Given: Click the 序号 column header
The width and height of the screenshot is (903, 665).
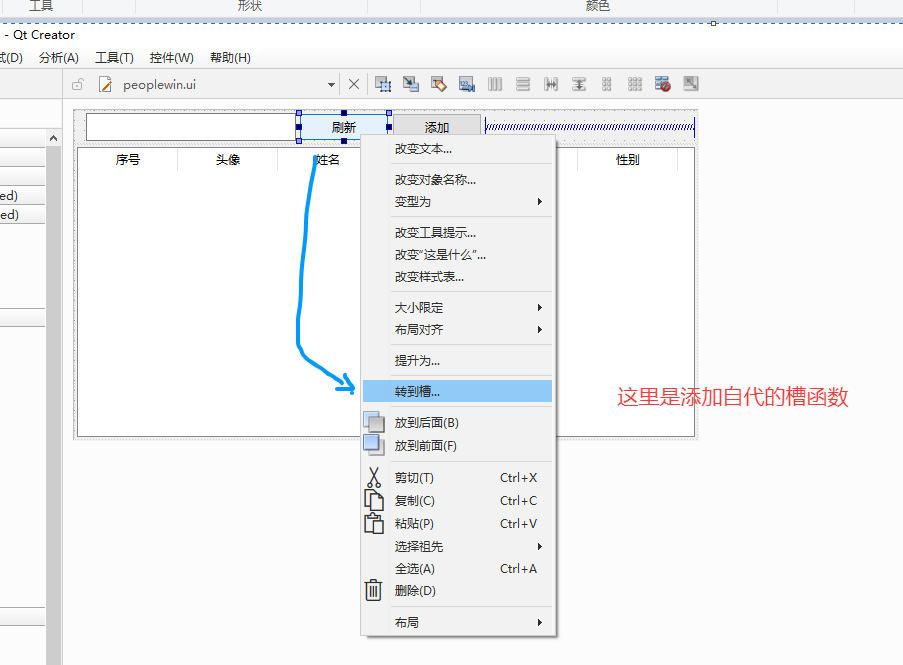Looking at the screenshot, I should 127,159.
